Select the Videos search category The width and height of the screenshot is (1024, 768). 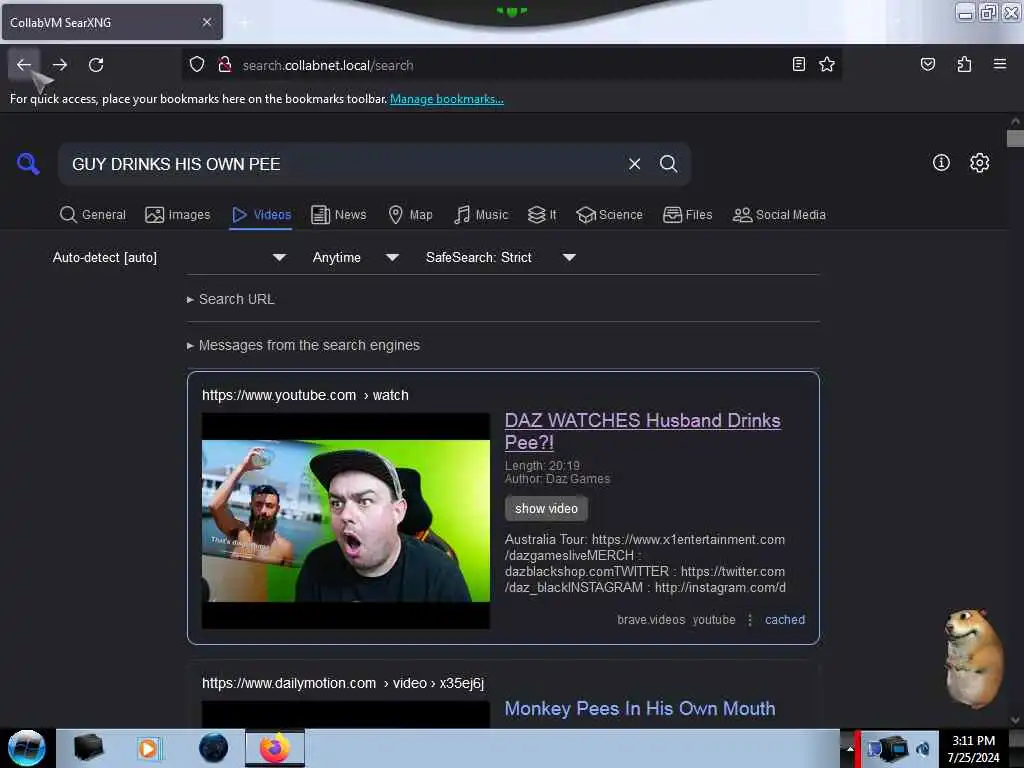(x=261, y=214)
